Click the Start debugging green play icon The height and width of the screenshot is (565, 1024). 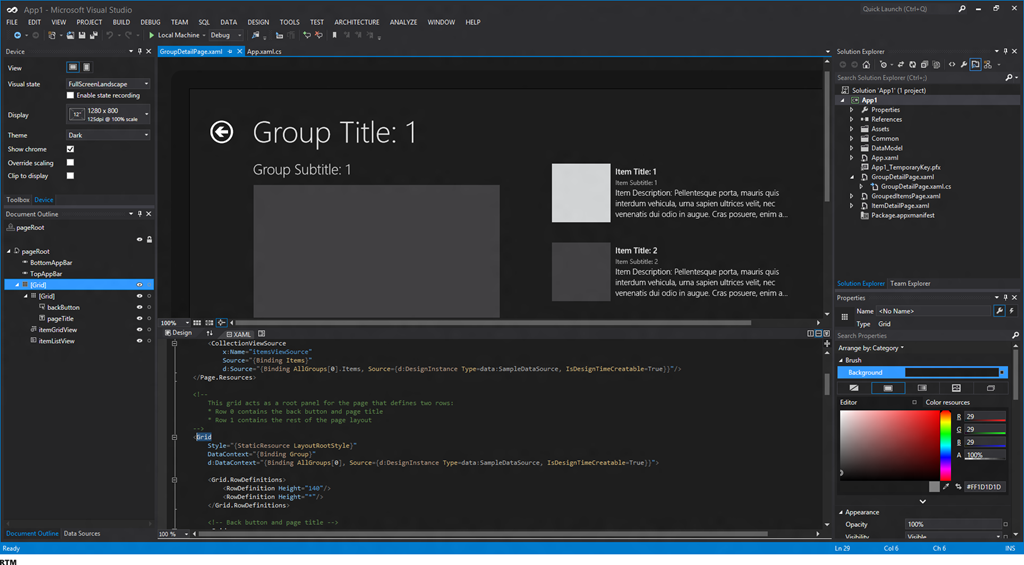[152, 35]
